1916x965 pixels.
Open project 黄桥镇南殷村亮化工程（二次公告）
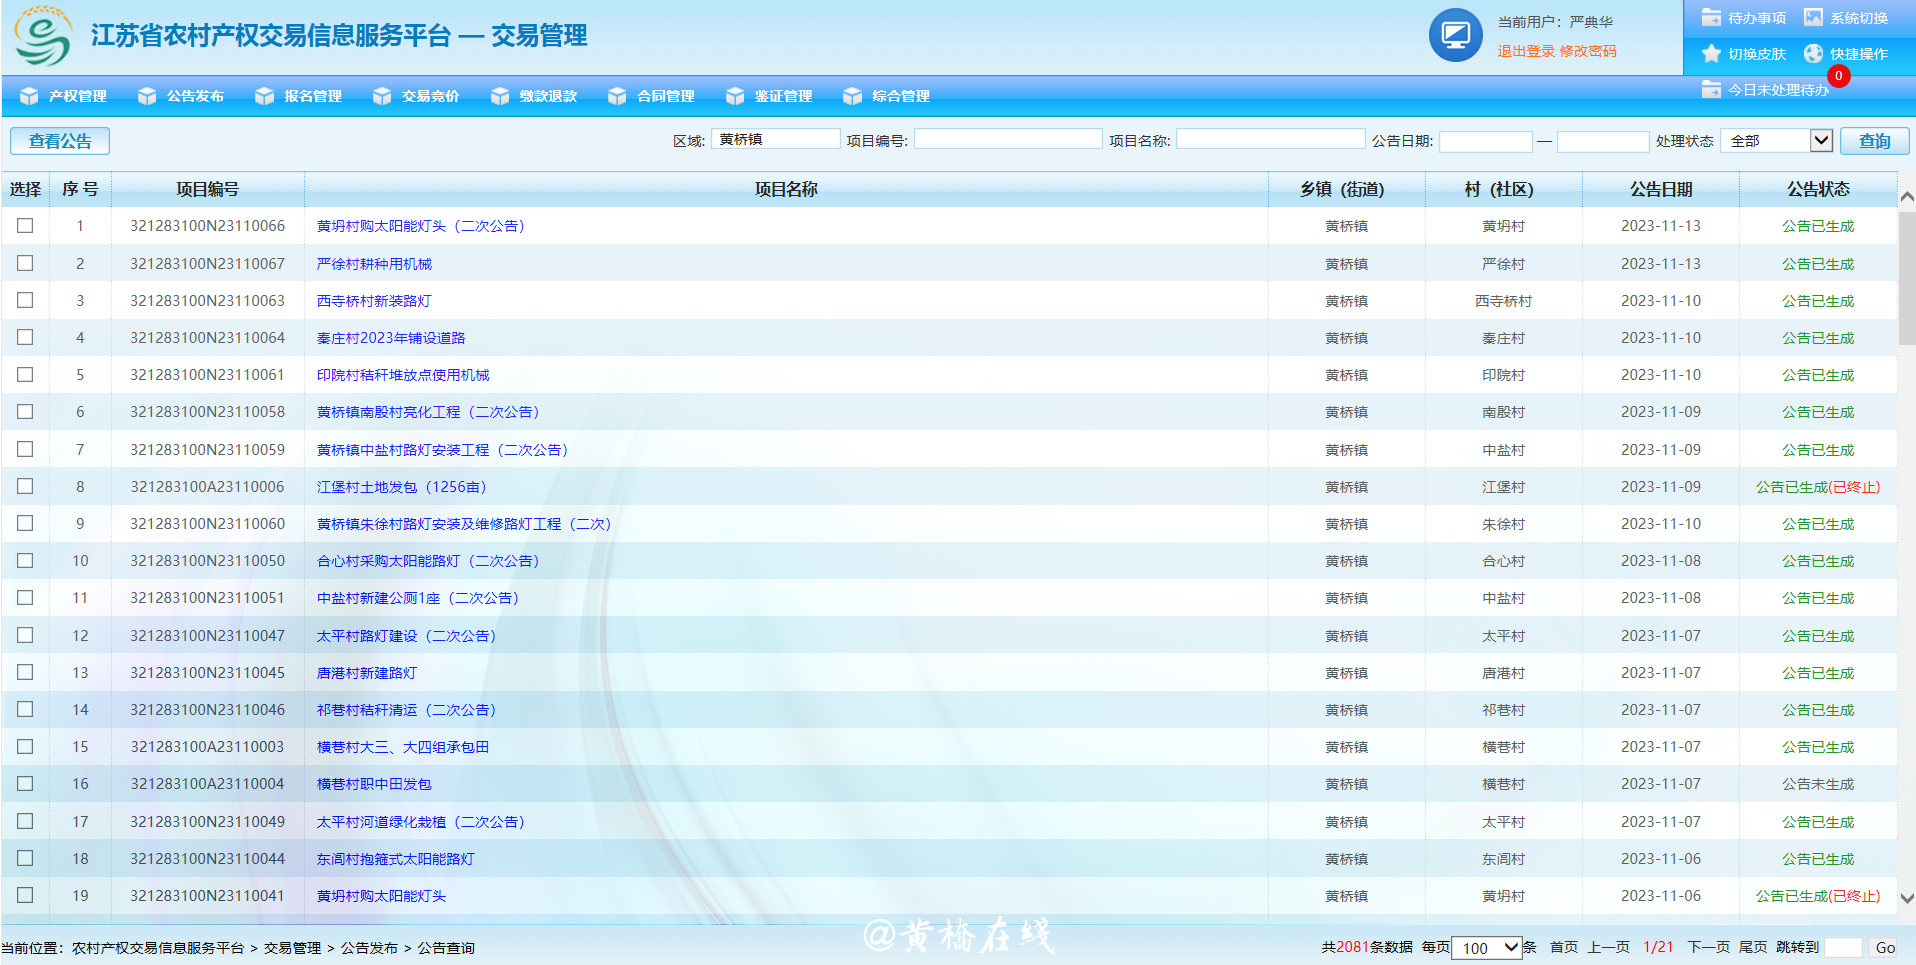[x=428, y=412]
